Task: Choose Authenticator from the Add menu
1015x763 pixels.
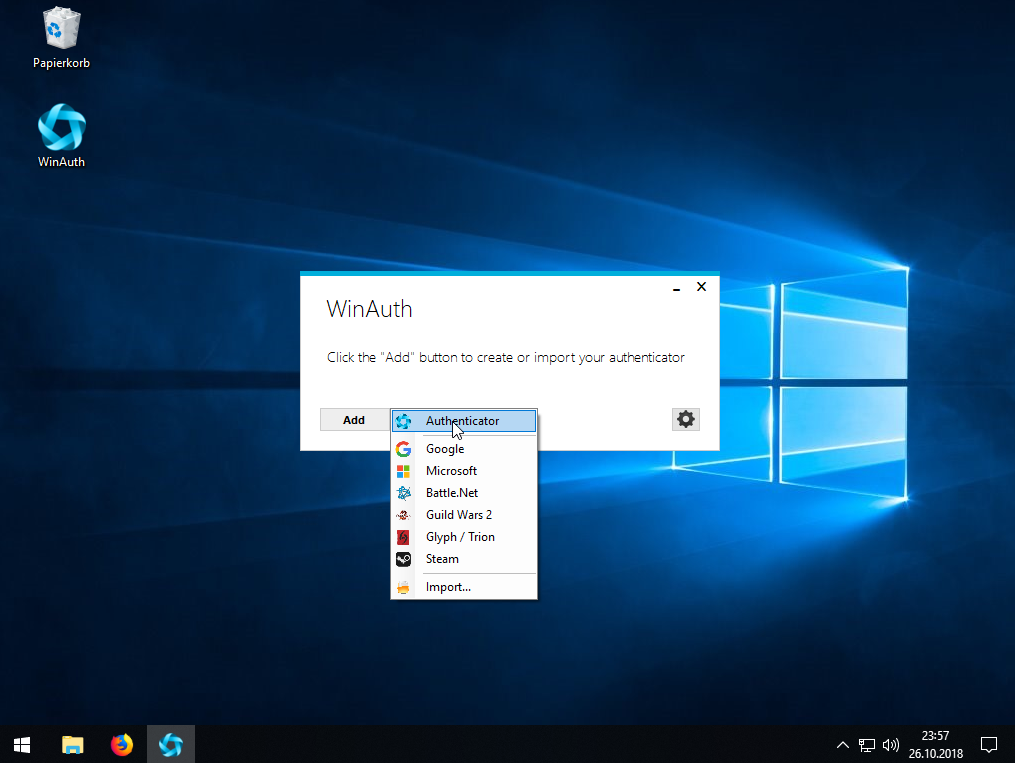Action: coord(463,421)
